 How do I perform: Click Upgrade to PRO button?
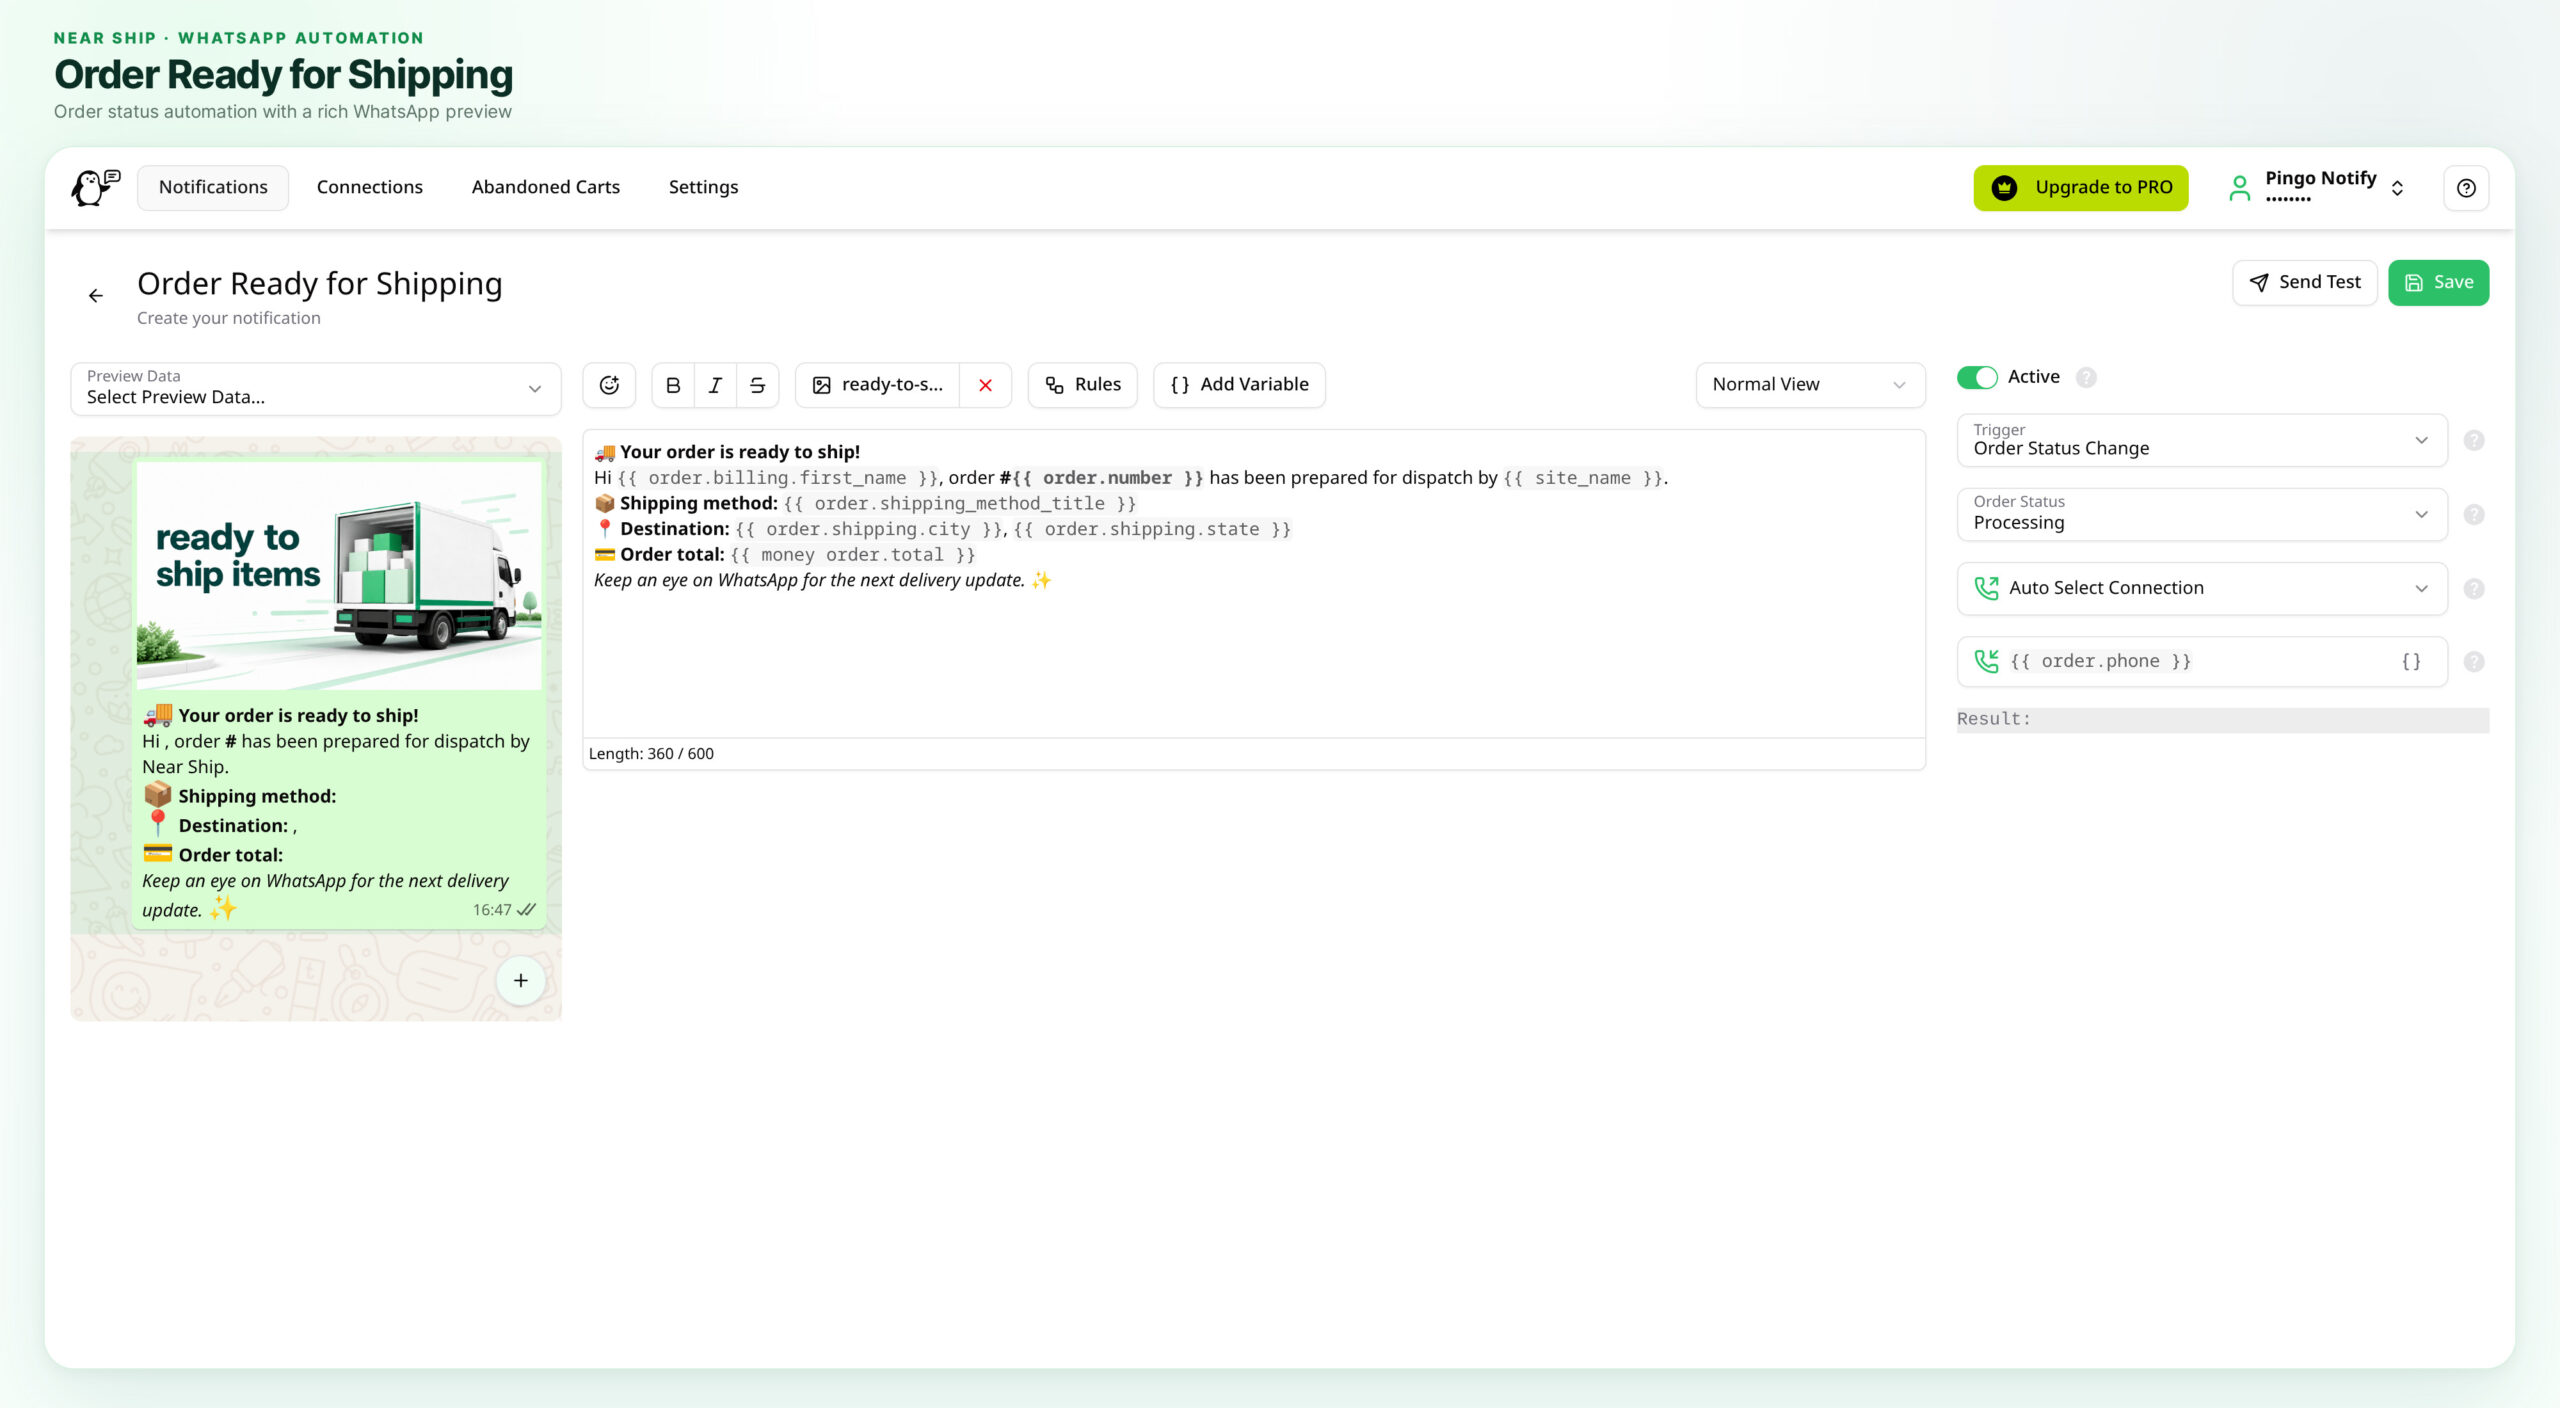[x=2081, y=188]
